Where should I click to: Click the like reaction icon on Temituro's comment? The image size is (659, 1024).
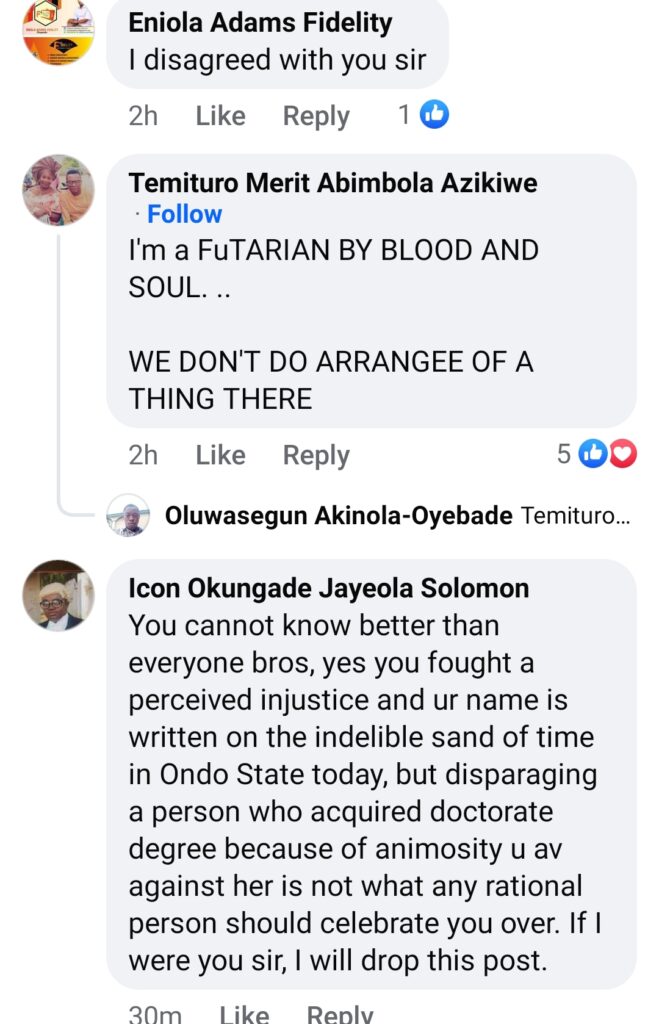click(x=593, y=454)
